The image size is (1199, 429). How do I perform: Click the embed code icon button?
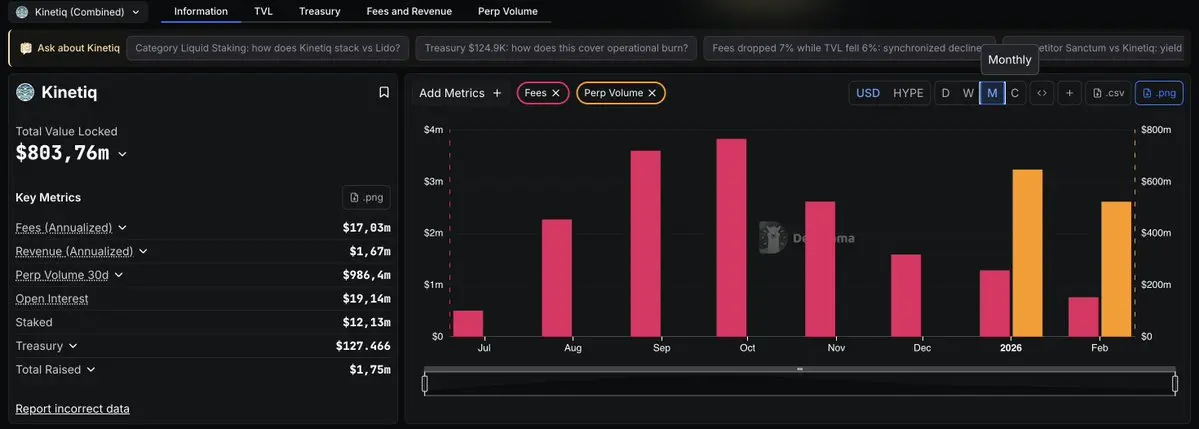click(1041, 93)
